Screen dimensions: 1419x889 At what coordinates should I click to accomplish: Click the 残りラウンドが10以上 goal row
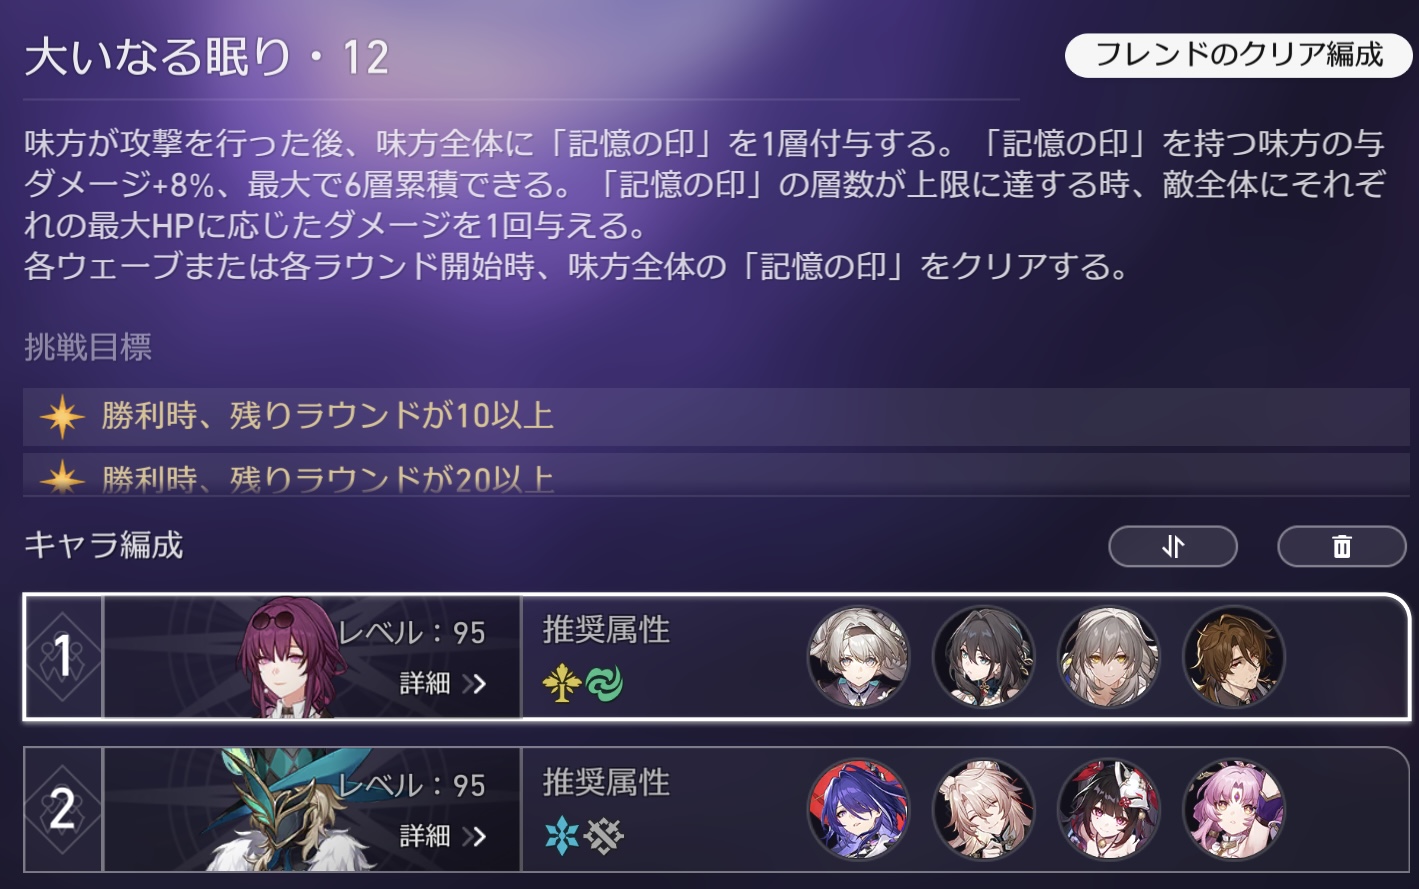716,416
